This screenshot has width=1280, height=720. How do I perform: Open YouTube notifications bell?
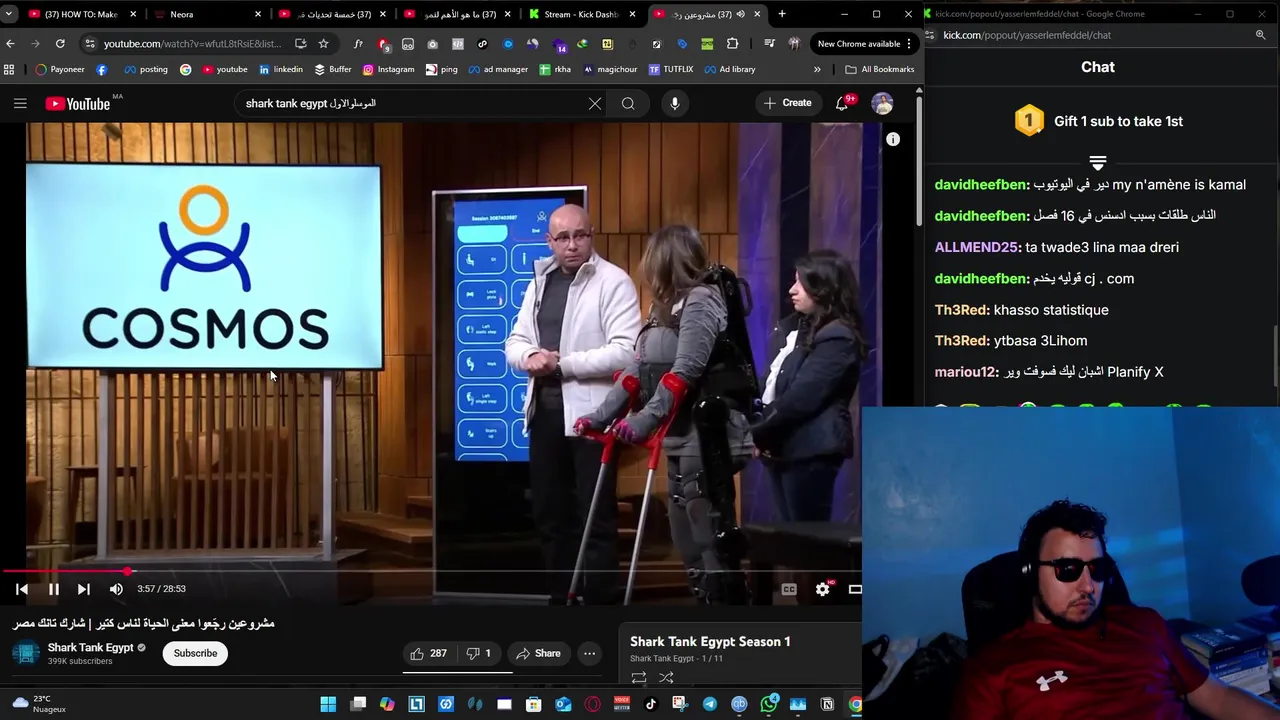(x=842, y=103)
